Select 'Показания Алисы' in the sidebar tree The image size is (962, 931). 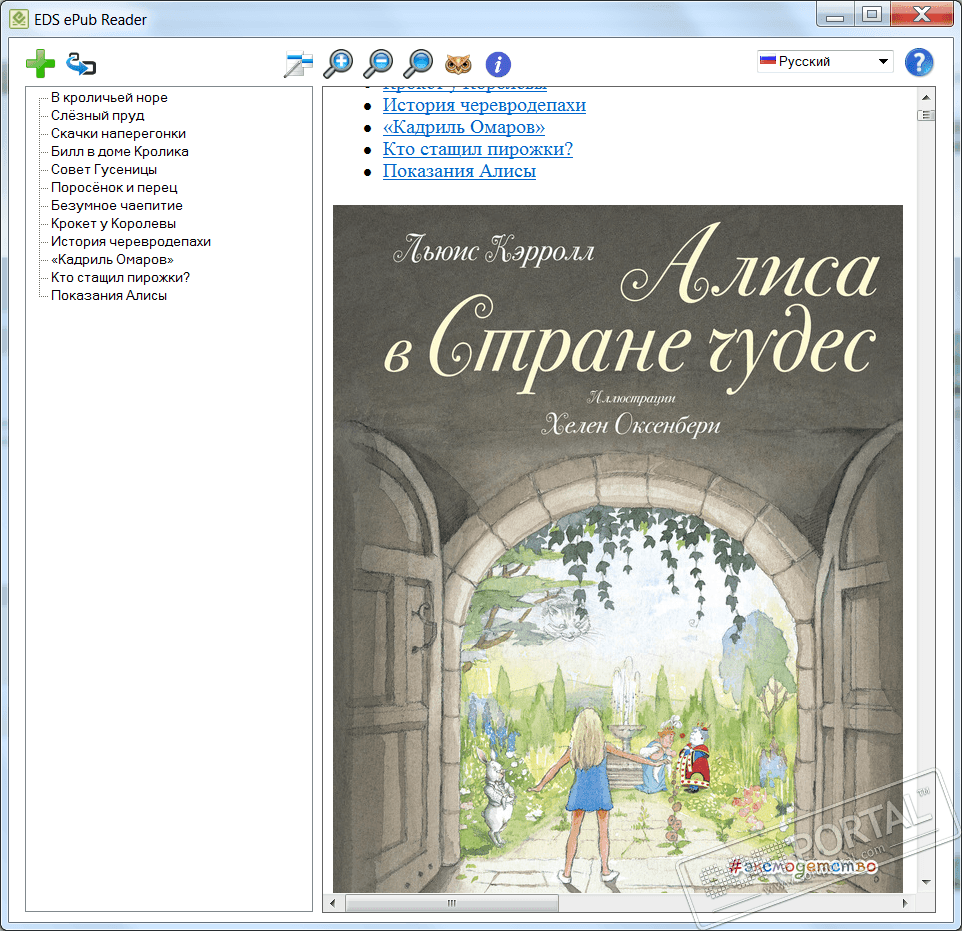pyautogui.click(x=109, y=296)
